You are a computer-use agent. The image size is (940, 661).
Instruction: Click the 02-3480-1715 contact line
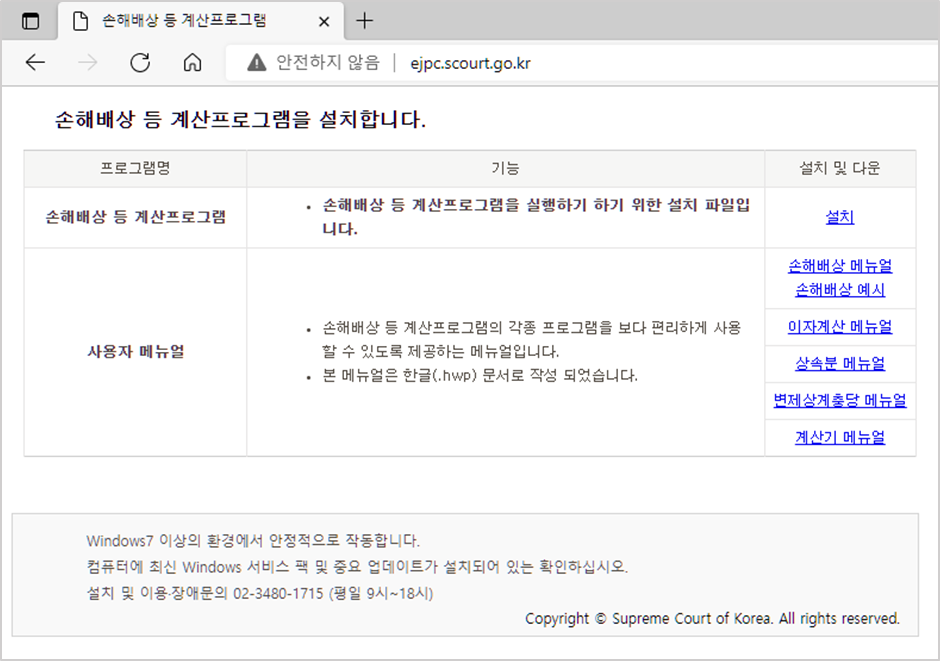coord(260,593)
